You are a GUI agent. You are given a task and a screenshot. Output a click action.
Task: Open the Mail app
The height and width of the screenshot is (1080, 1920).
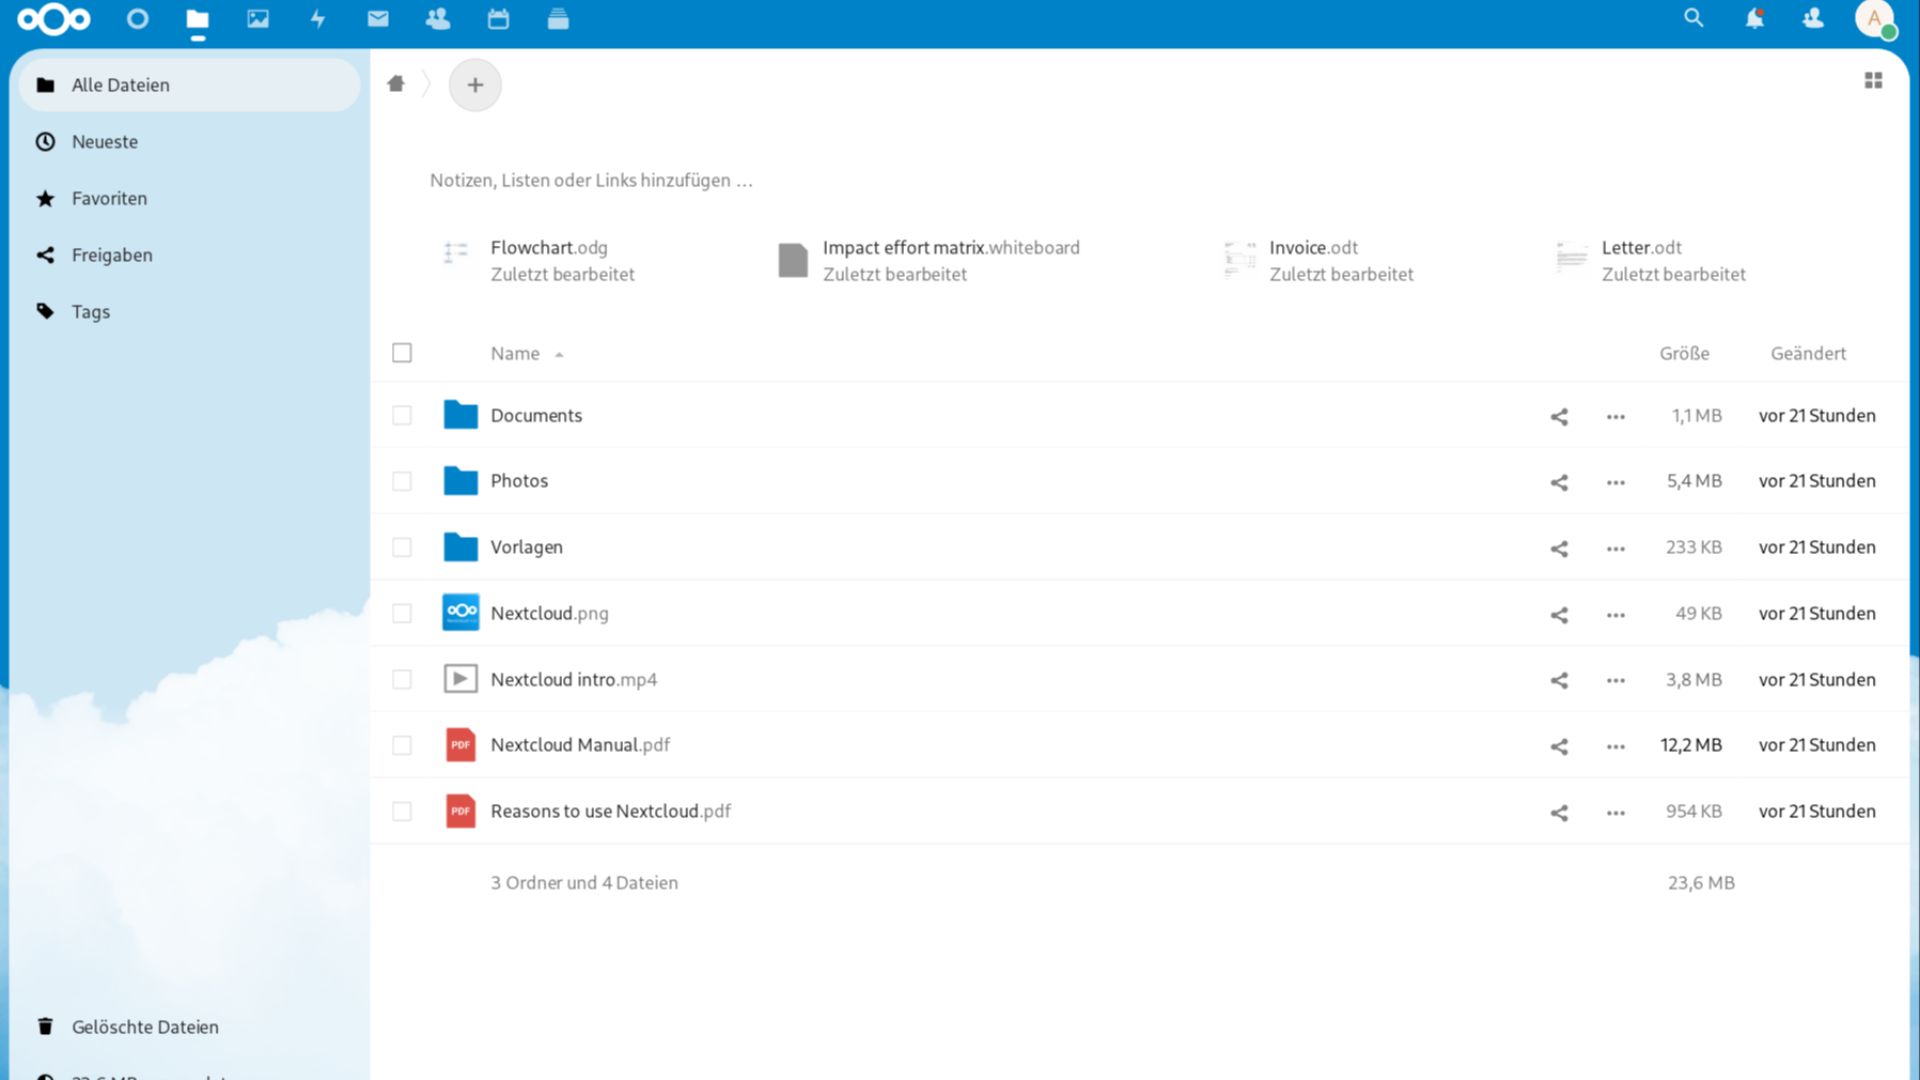point(377,18)
